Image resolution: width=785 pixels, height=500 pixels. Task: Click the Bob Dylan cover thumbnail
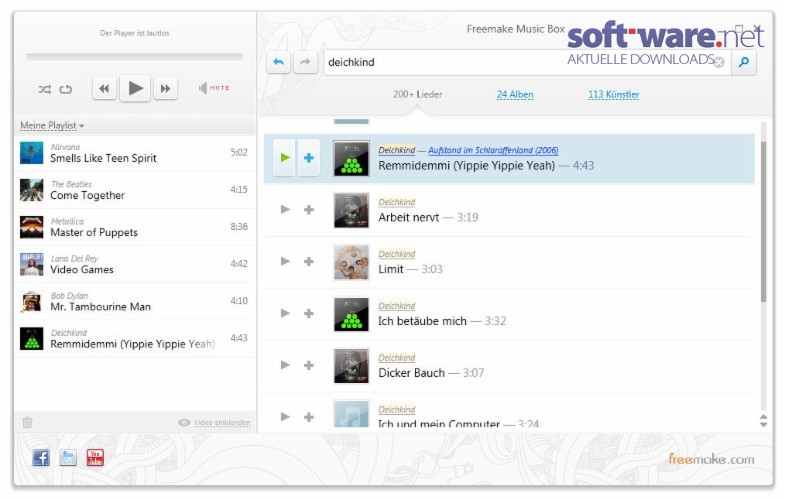coord(32,301)
